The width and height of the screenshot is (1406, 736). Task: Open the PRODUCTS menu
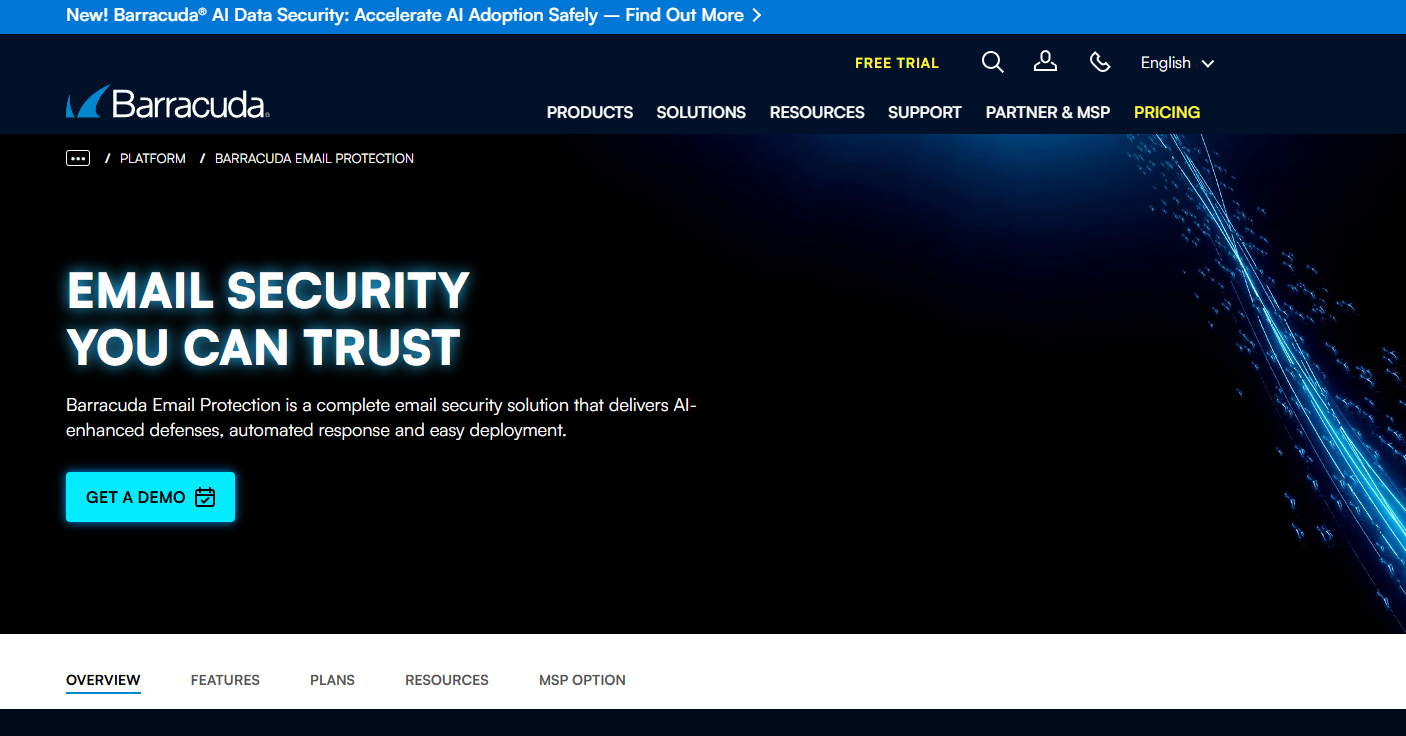coord(590,112)
